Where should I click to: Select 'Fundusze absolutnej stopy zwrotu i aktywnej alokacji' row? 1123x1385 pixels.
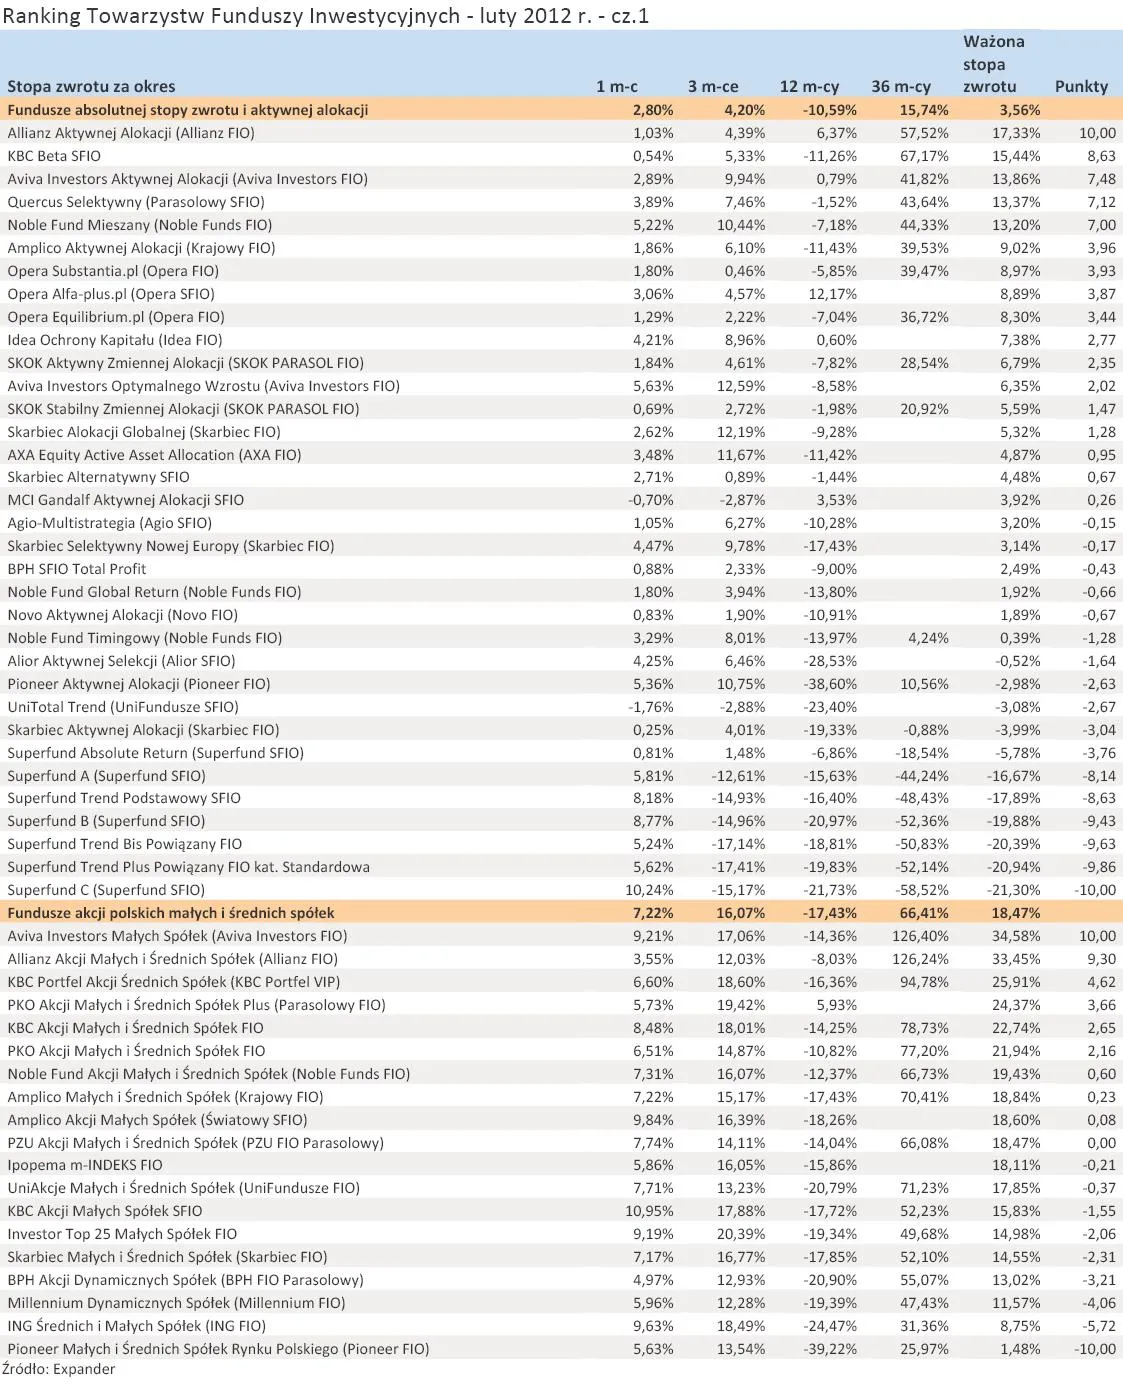tap(561, 110)
